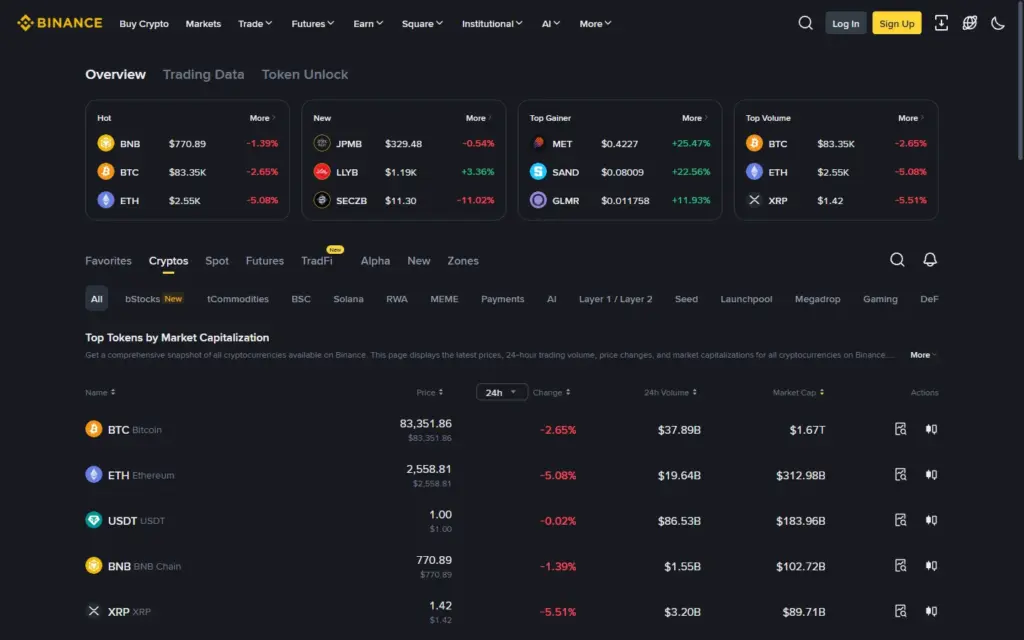Click trade icon in XRP row

(x=931, y=611)
